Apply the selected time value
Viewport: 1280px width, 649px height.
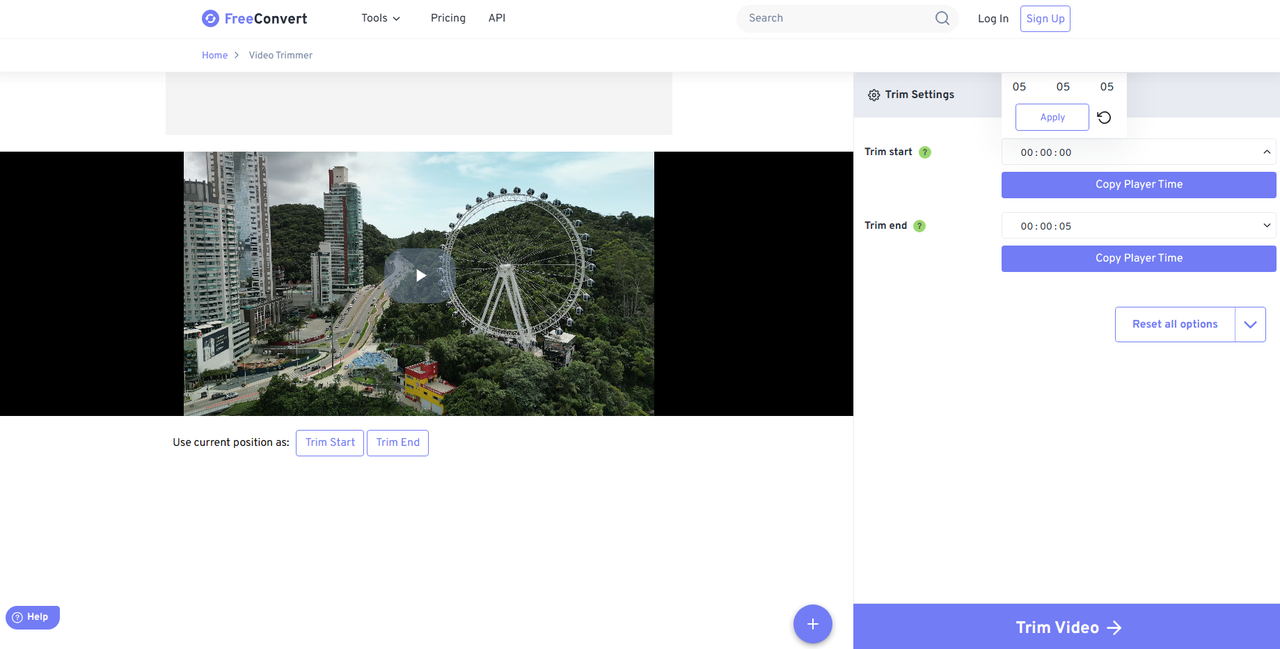tap(1052, 117)
